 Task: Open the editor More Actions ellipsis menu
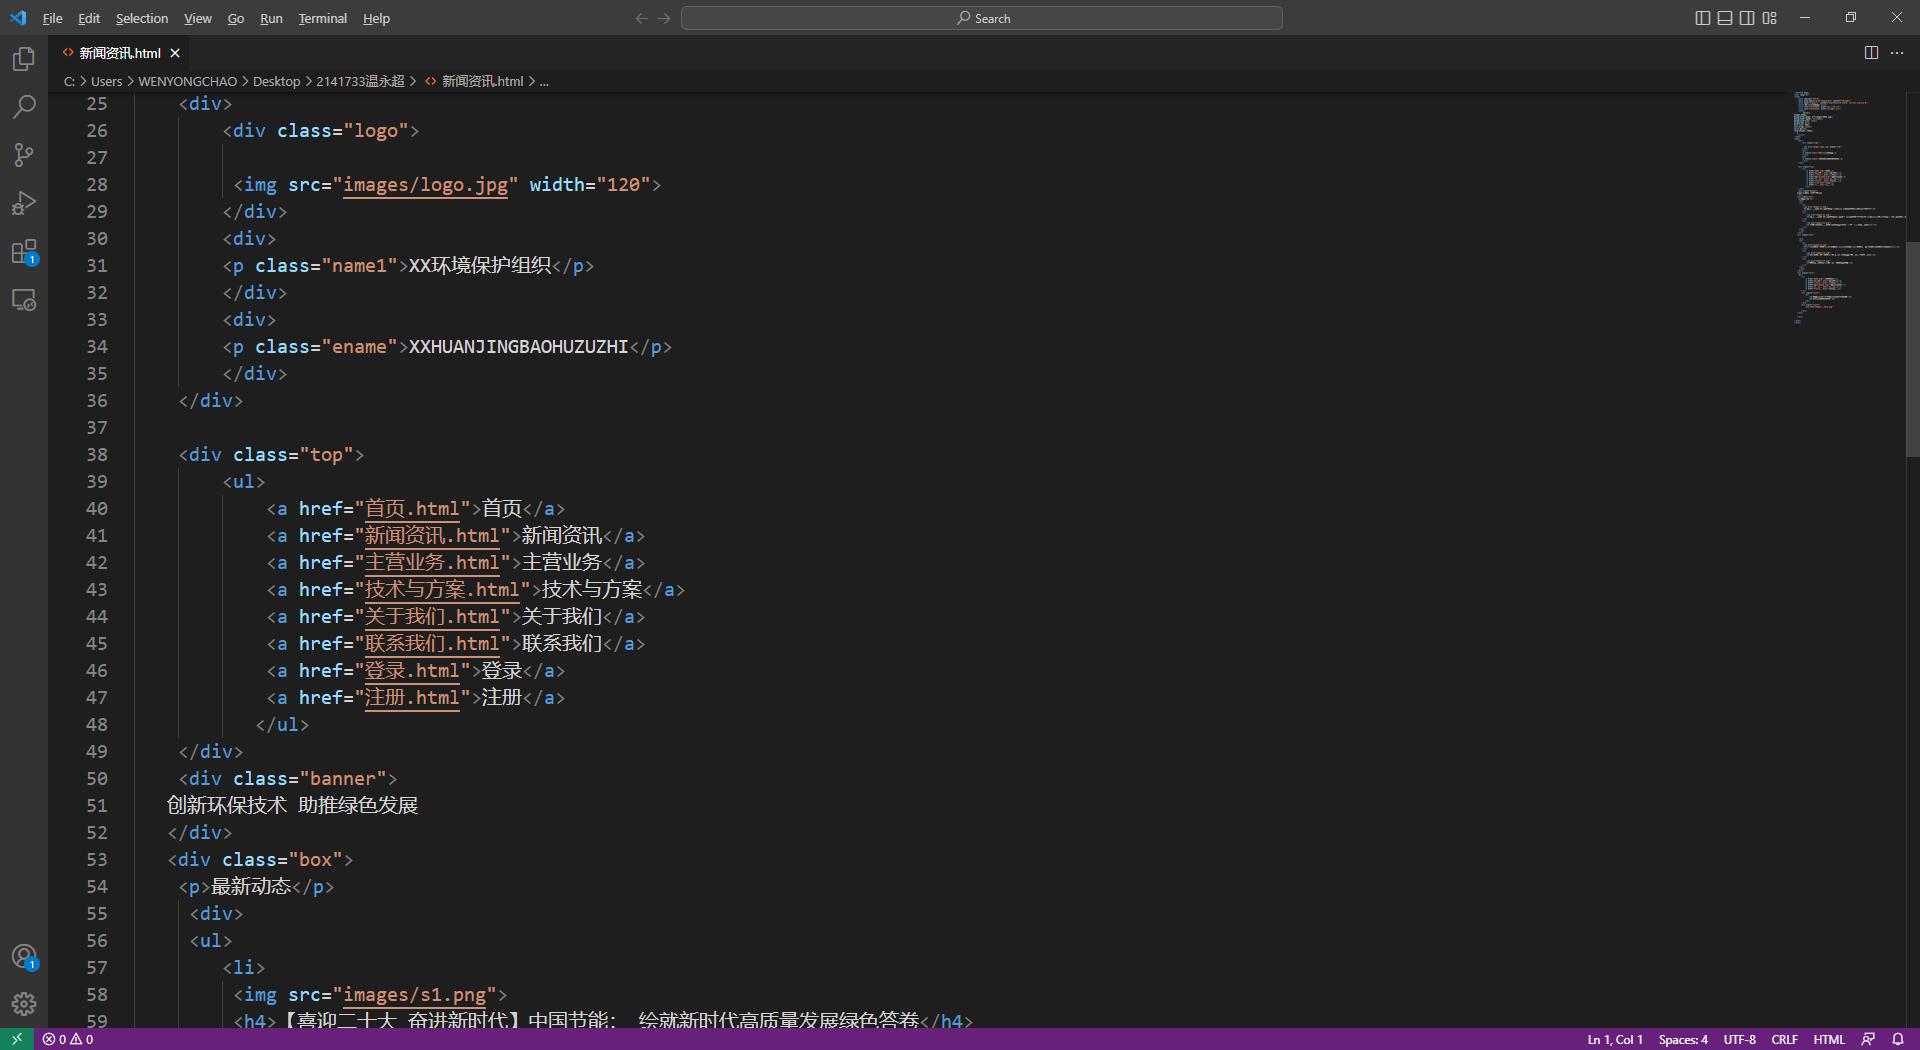coord(1897,53)
